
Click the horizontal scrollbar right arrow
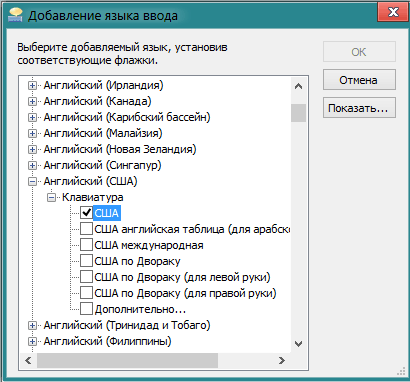tap(282, 360)
